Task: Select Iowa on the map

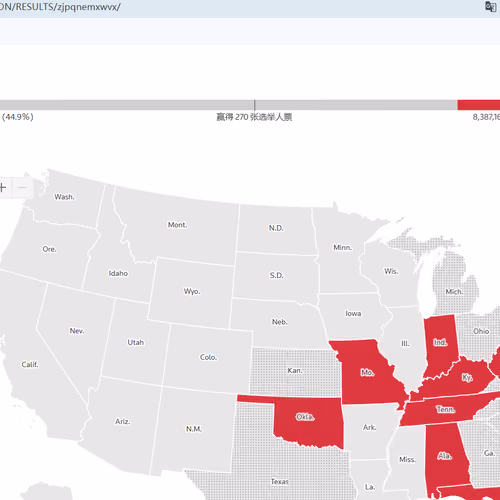Action: click(353, 314)
